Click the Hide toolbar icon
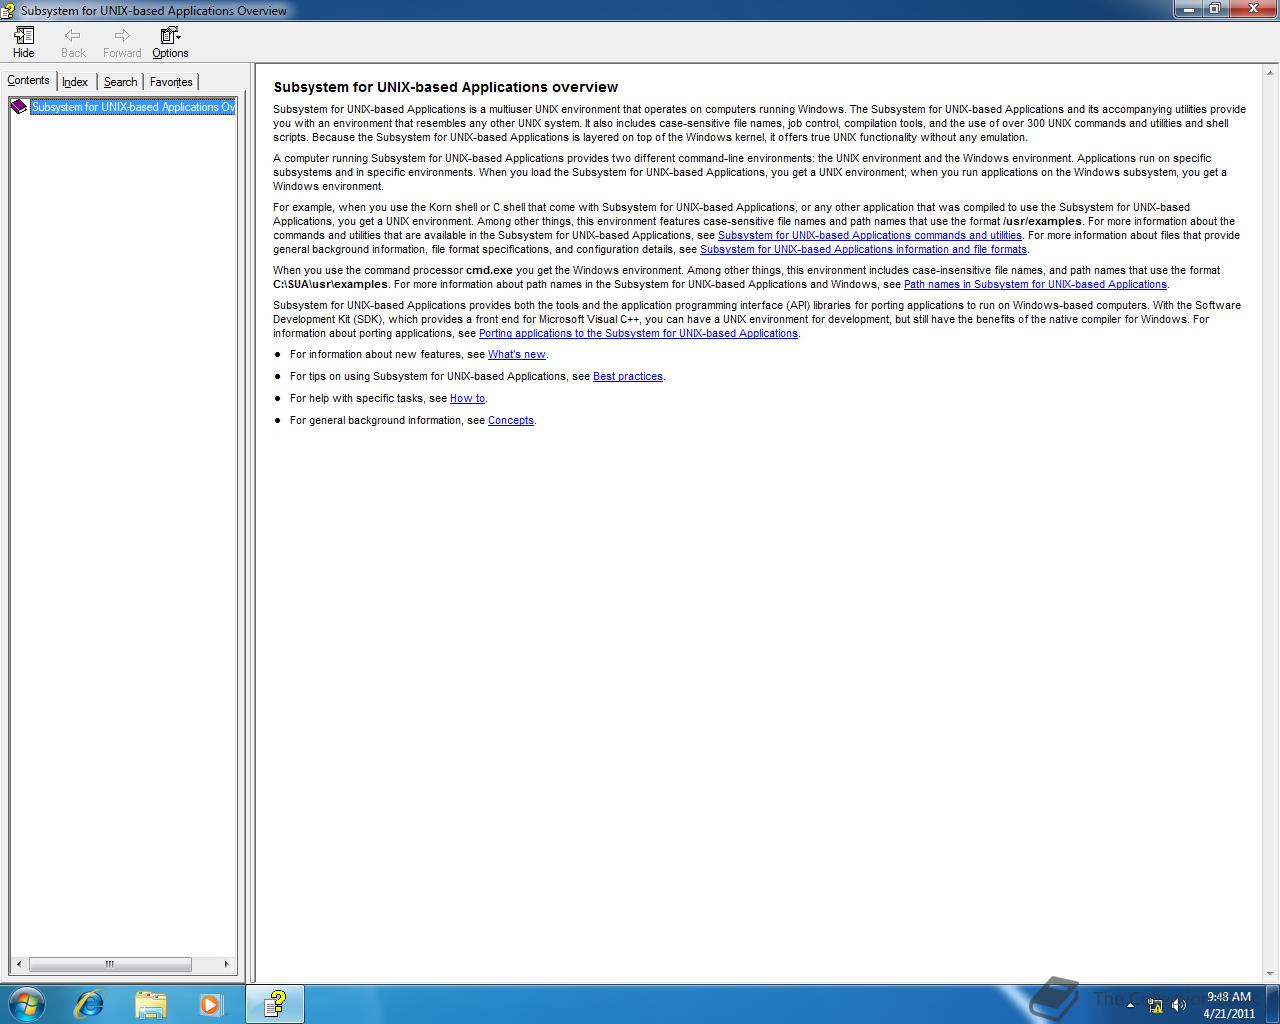 coord(24,42)
